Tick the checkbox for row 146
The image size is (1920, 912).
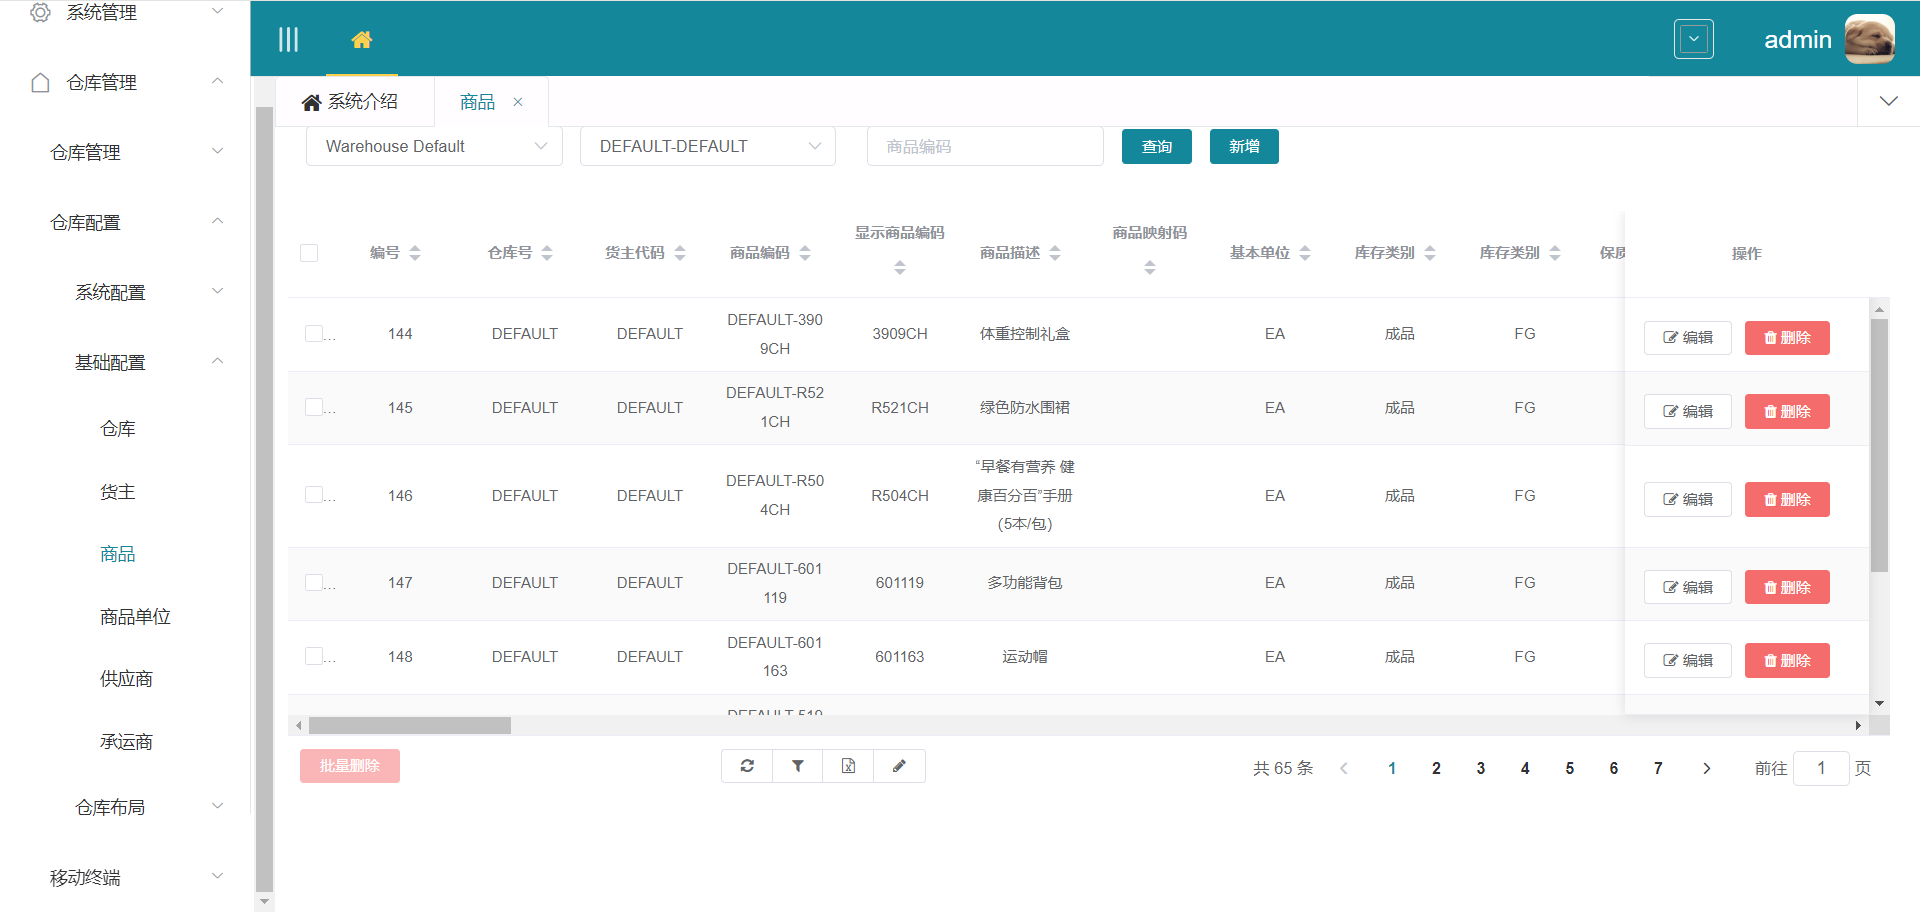pyautogui.click(x=314, y=495)
